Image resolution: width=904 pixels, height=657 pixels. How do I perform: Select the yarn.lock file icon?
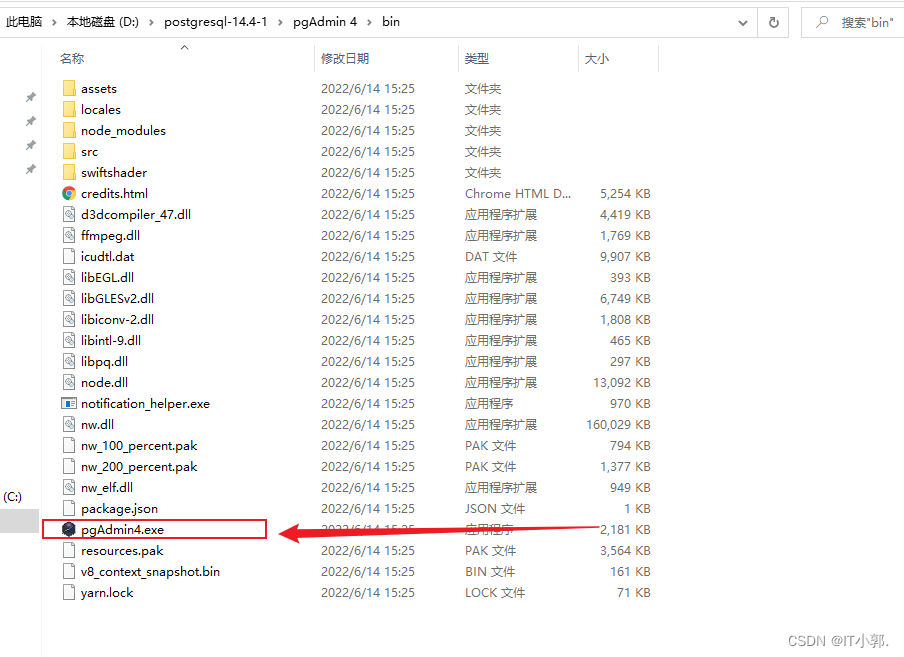click(x=69, y=592)
